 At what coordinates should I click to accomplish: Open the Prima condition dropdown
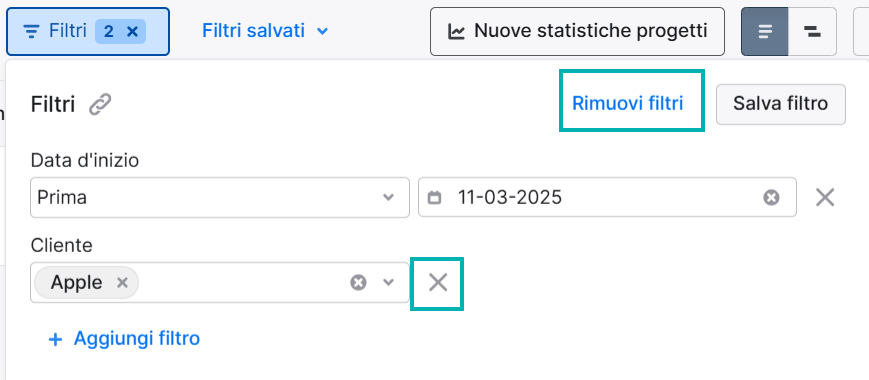[x=220, y=197]
